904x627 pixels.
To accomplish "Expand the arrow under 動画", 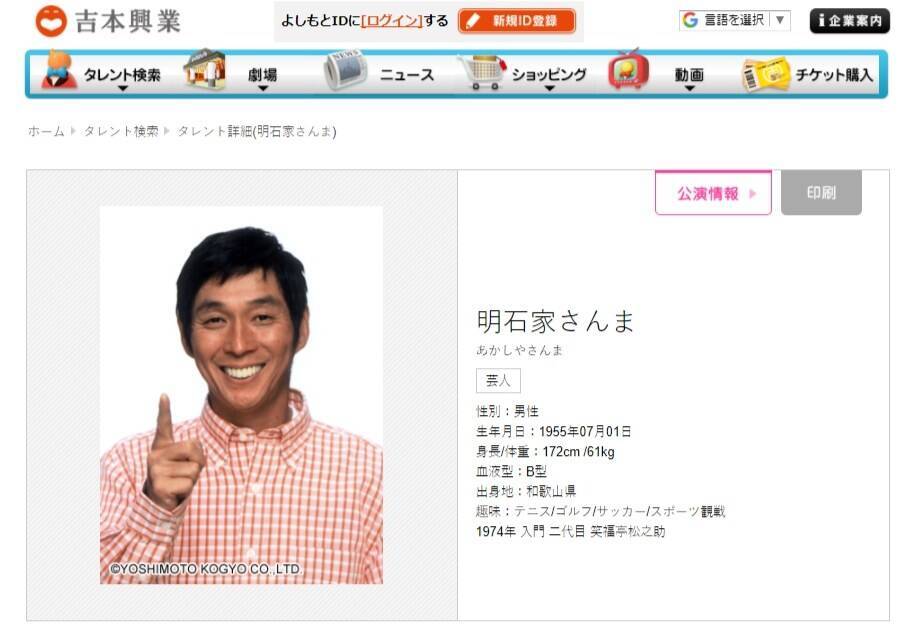I will click(690, 88).
